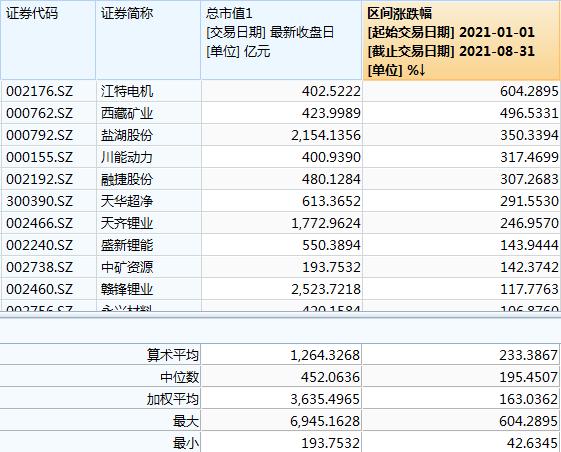The height and width of the screenshot is (452, 561).
Task: Select maximum market cap value 6,945.1628
Action: [325, 421]
